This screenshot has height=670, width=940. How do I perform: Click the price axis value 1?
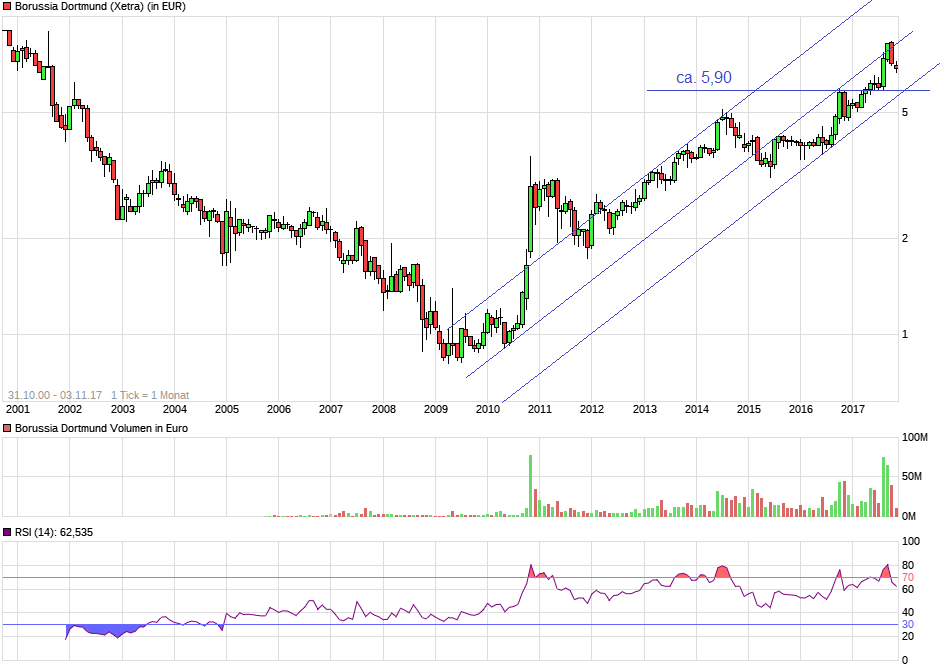coord(905,334)
